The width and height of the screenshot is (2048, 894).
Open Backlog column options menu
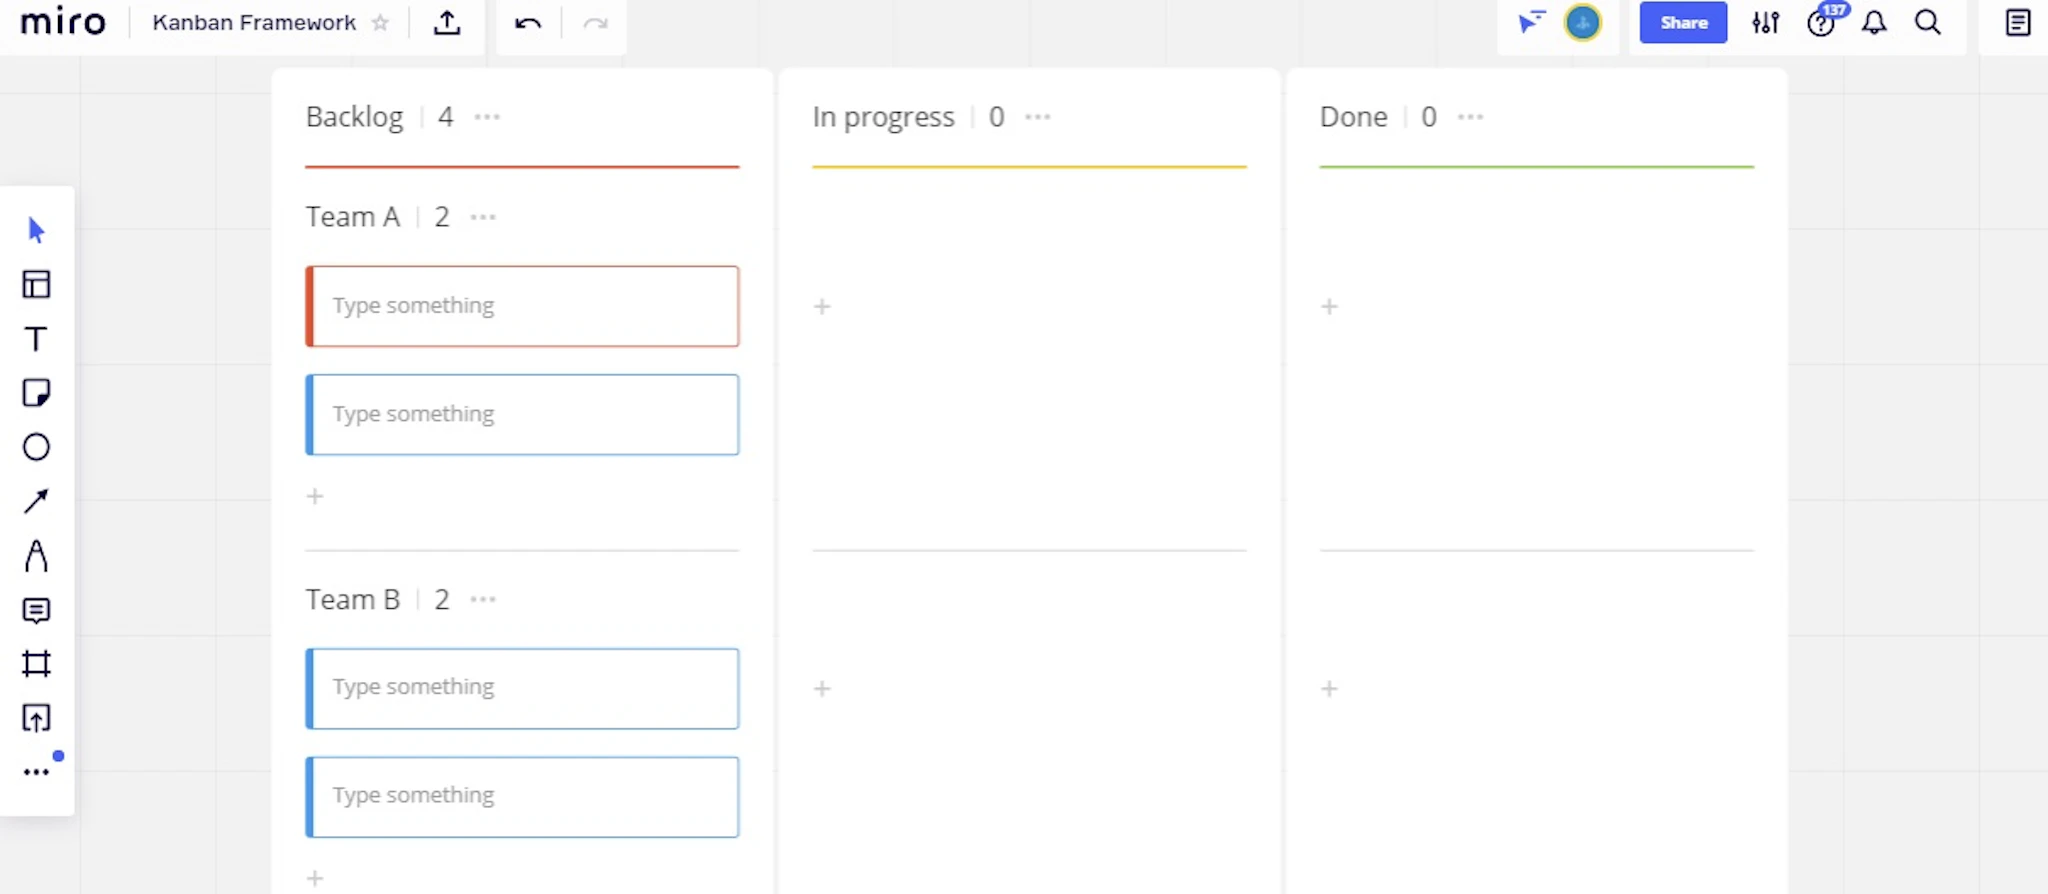[x=487, y=117]
